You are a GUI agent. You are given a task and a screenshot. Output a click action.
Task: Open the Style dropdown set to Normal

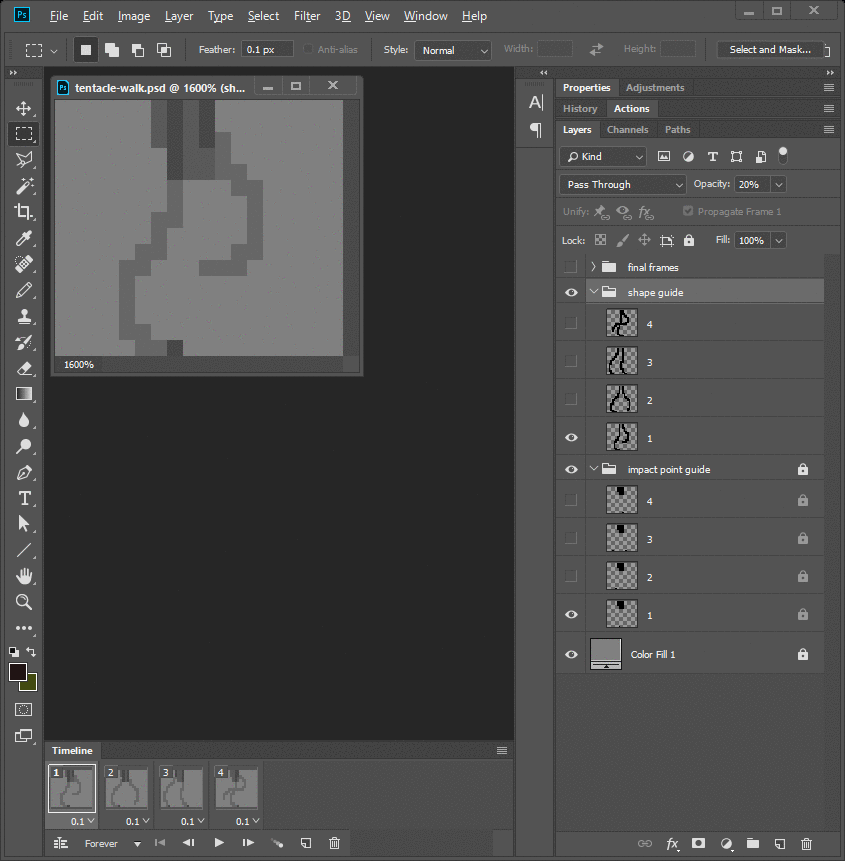(x=453, y=50)
